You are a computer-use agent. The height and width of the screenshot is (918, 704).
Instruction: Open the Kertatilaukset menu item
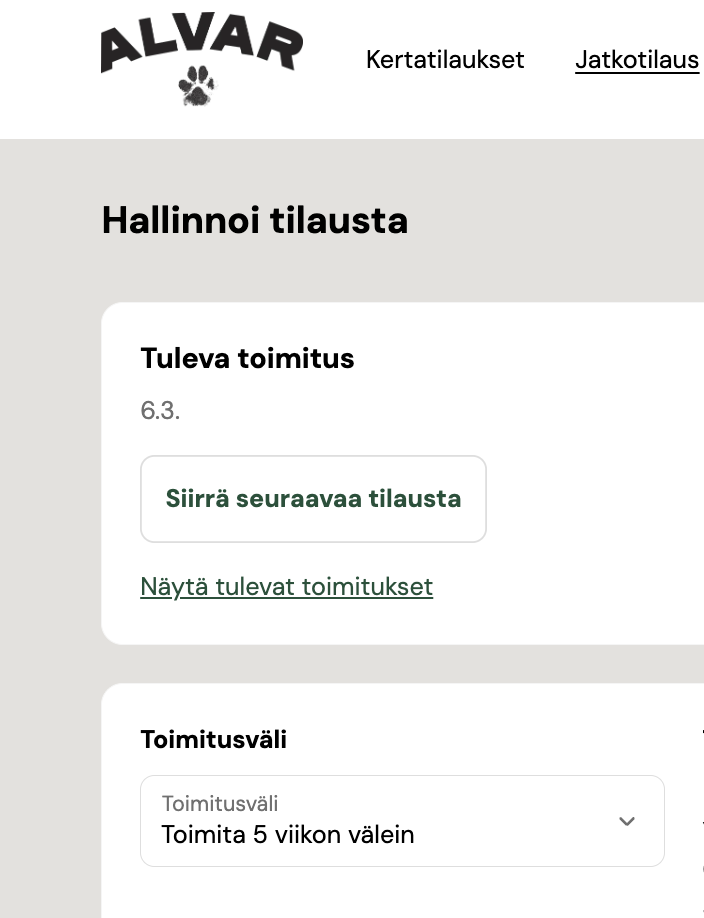point(445,60)
